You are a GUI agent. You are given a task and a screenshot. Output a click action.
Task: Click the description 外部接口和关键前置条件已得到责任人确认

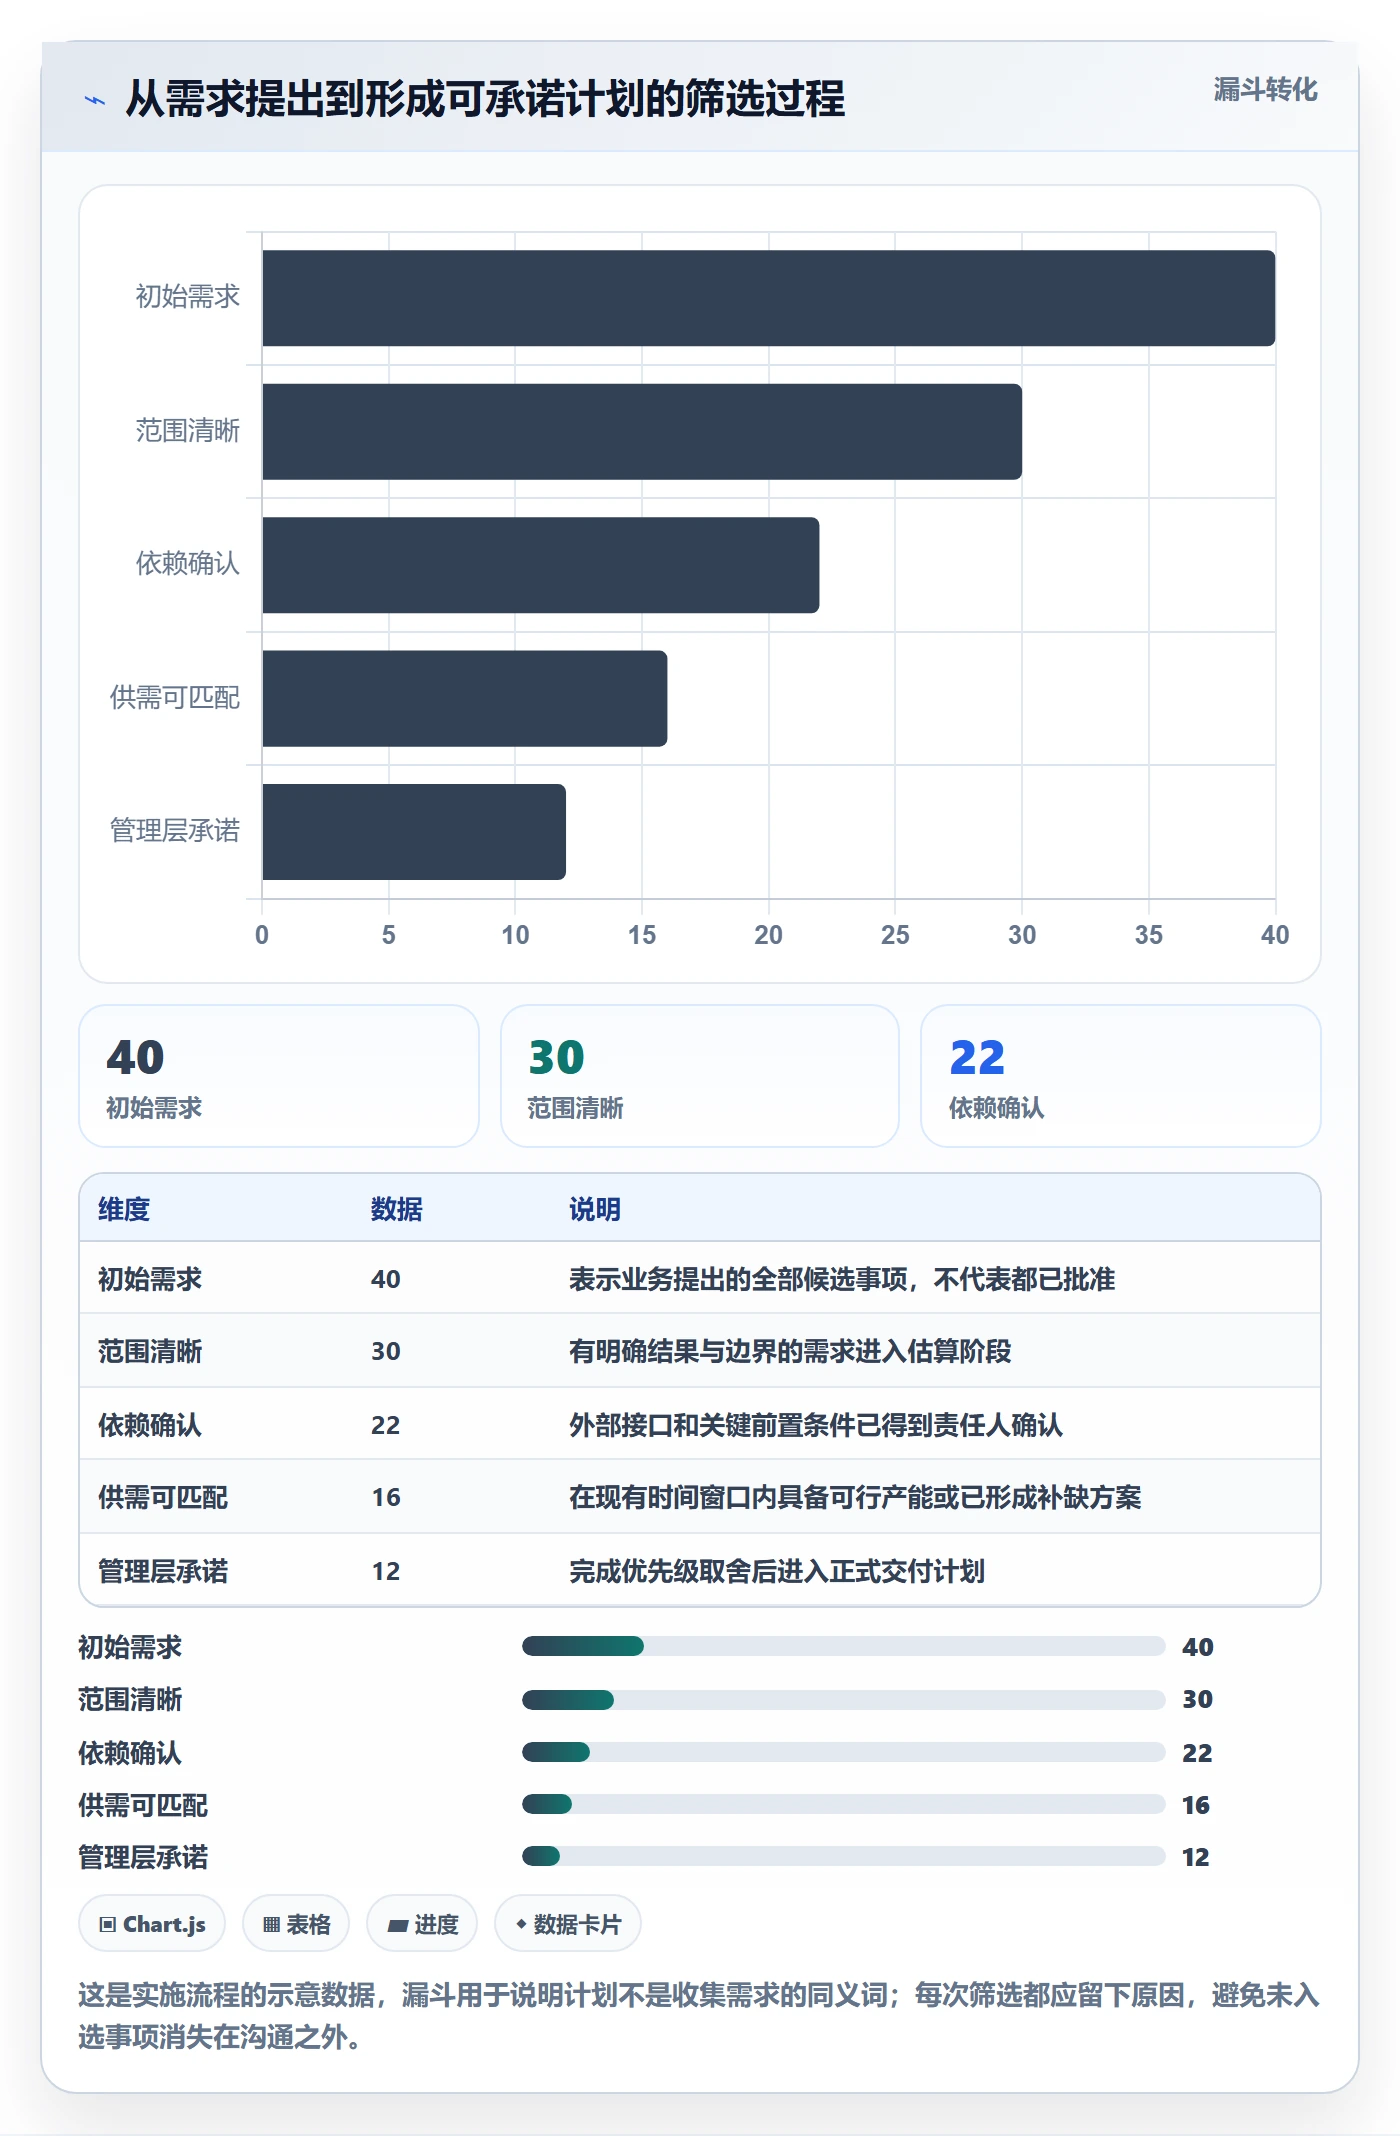[x=816, y=1425]
